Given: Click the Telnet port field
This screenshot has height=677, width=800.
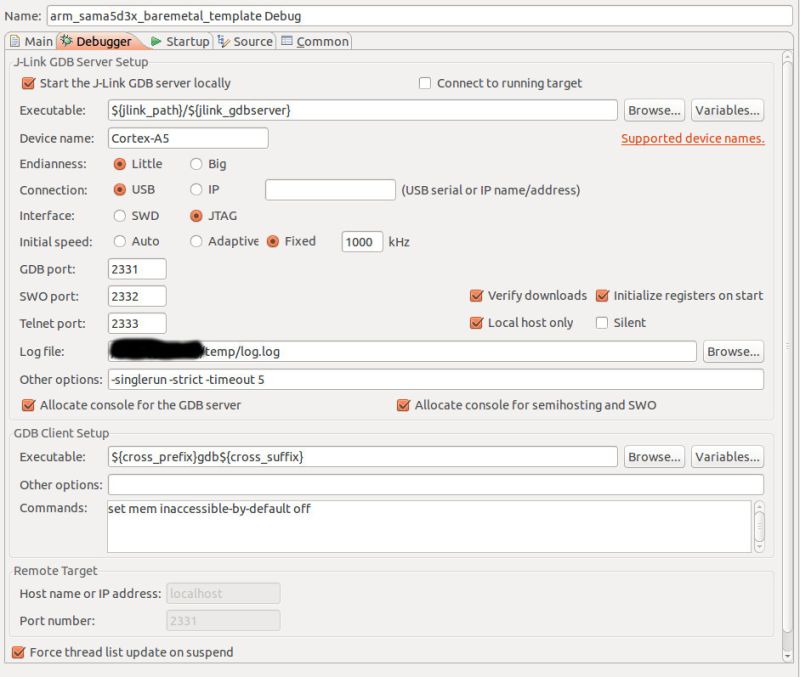Looking at the screenshot, I should pos(137,323).
